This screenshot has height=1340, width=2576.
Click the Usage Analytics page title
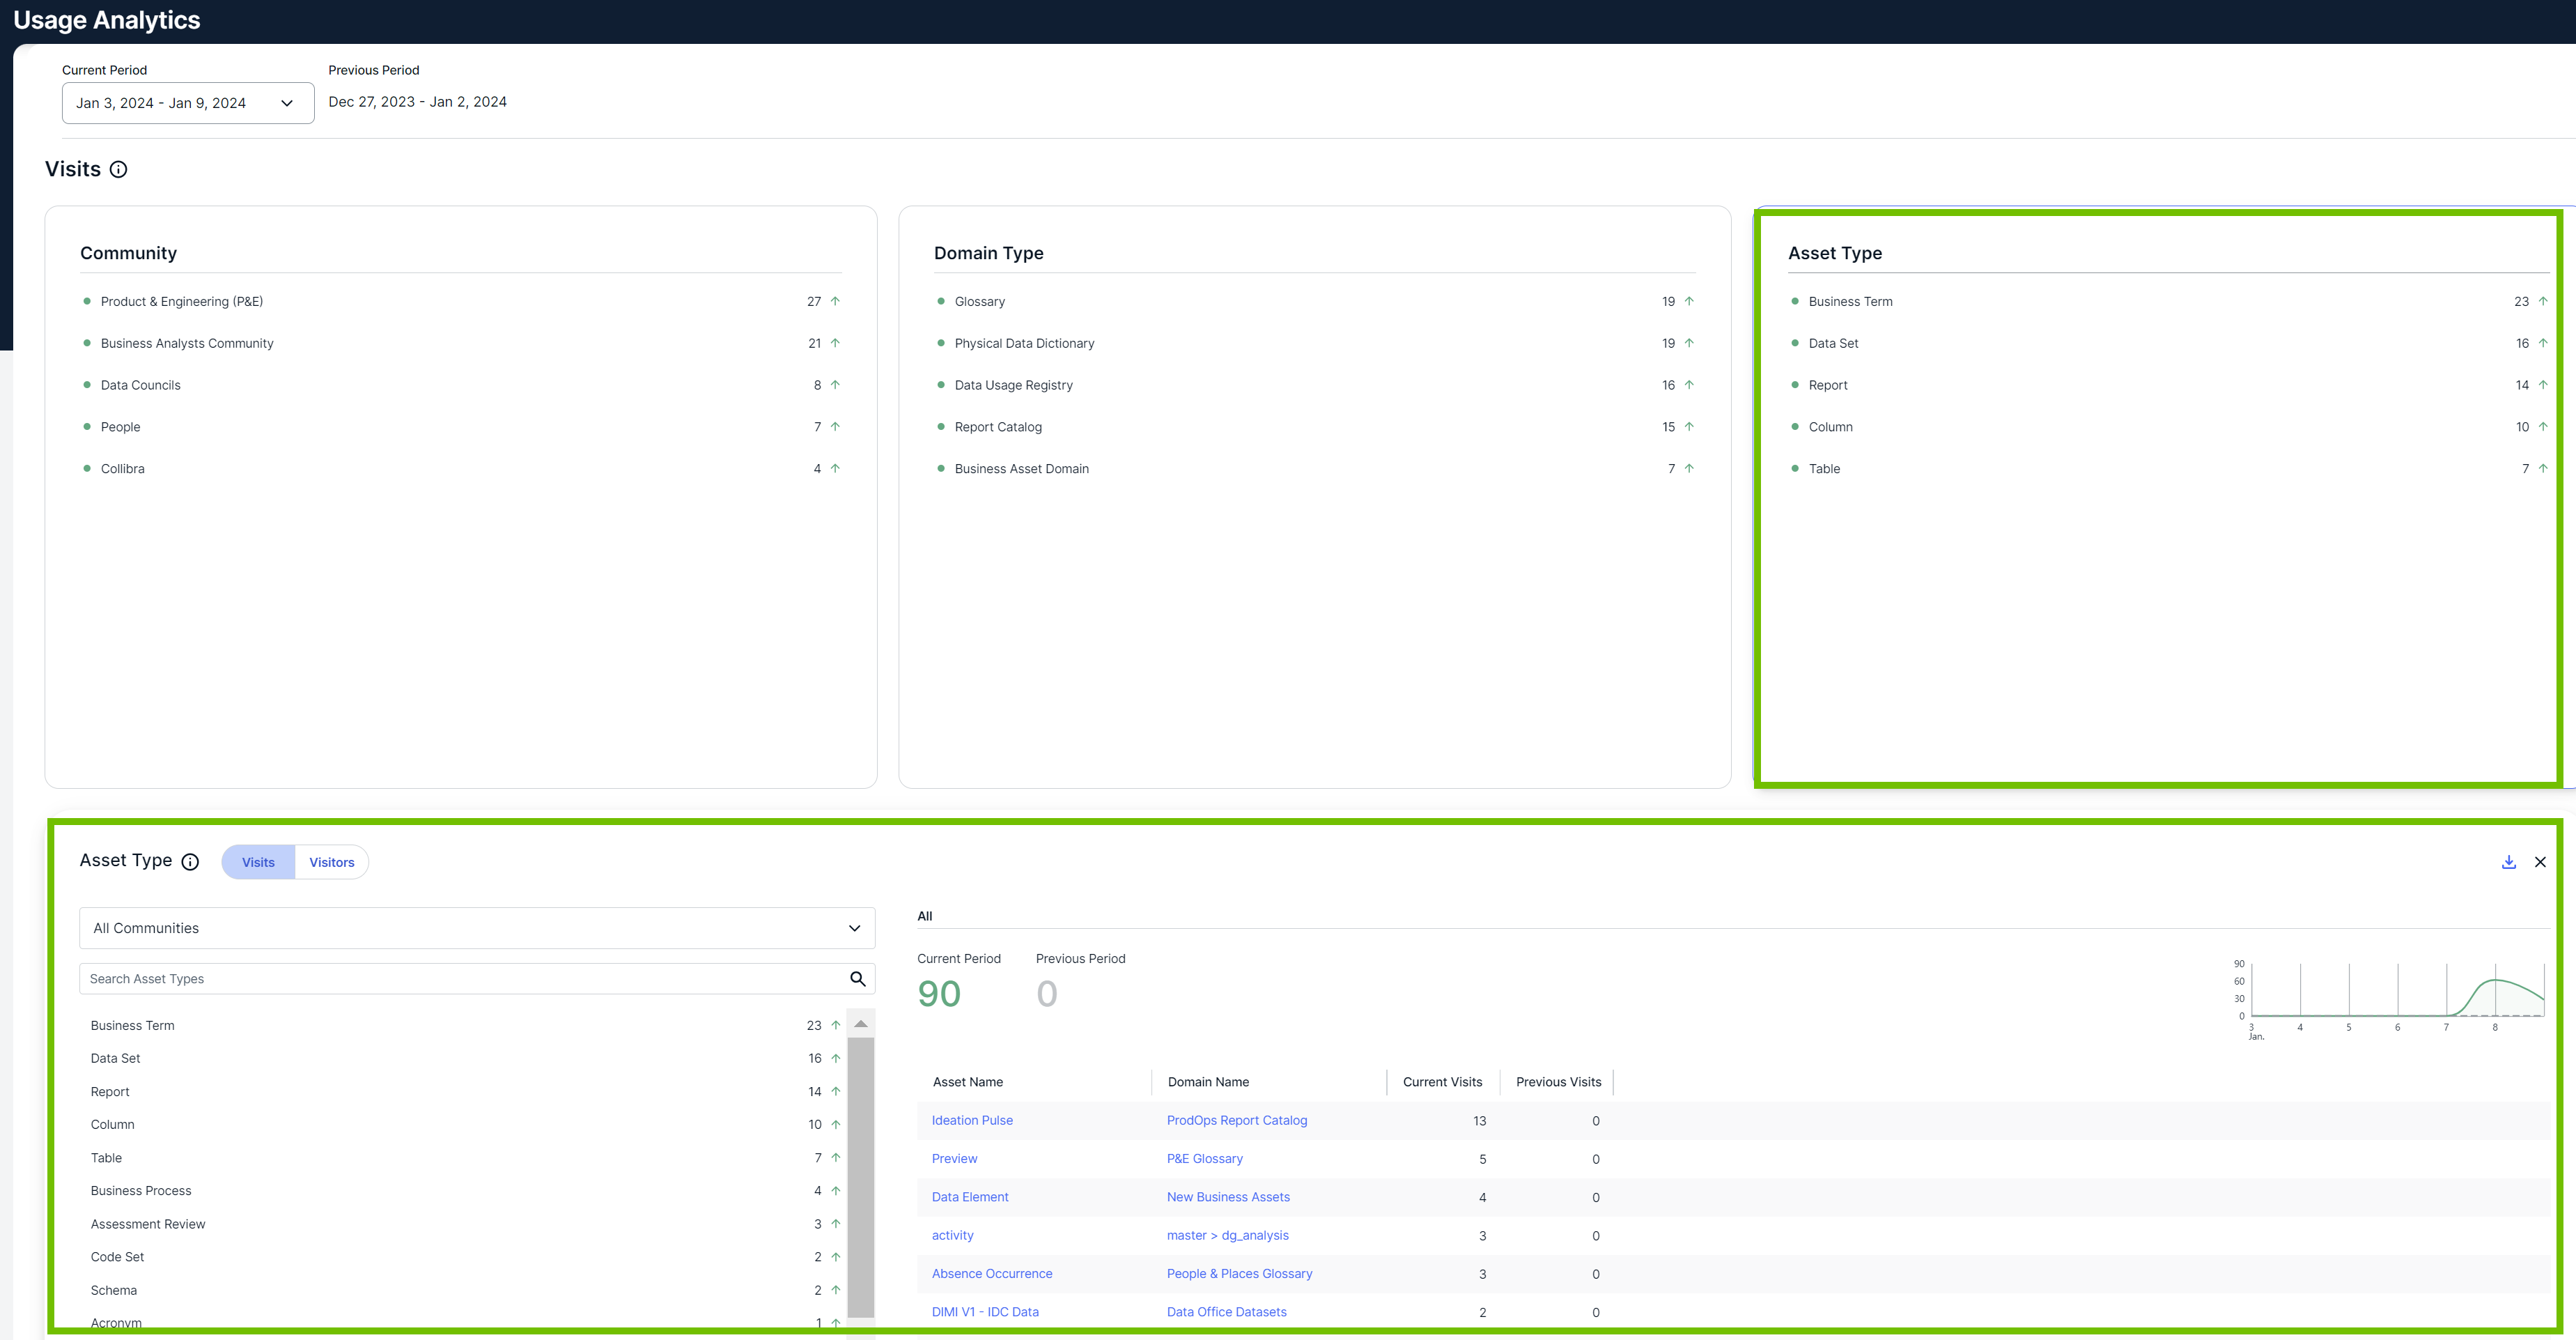pyautogui.click(x=106, y=20)
